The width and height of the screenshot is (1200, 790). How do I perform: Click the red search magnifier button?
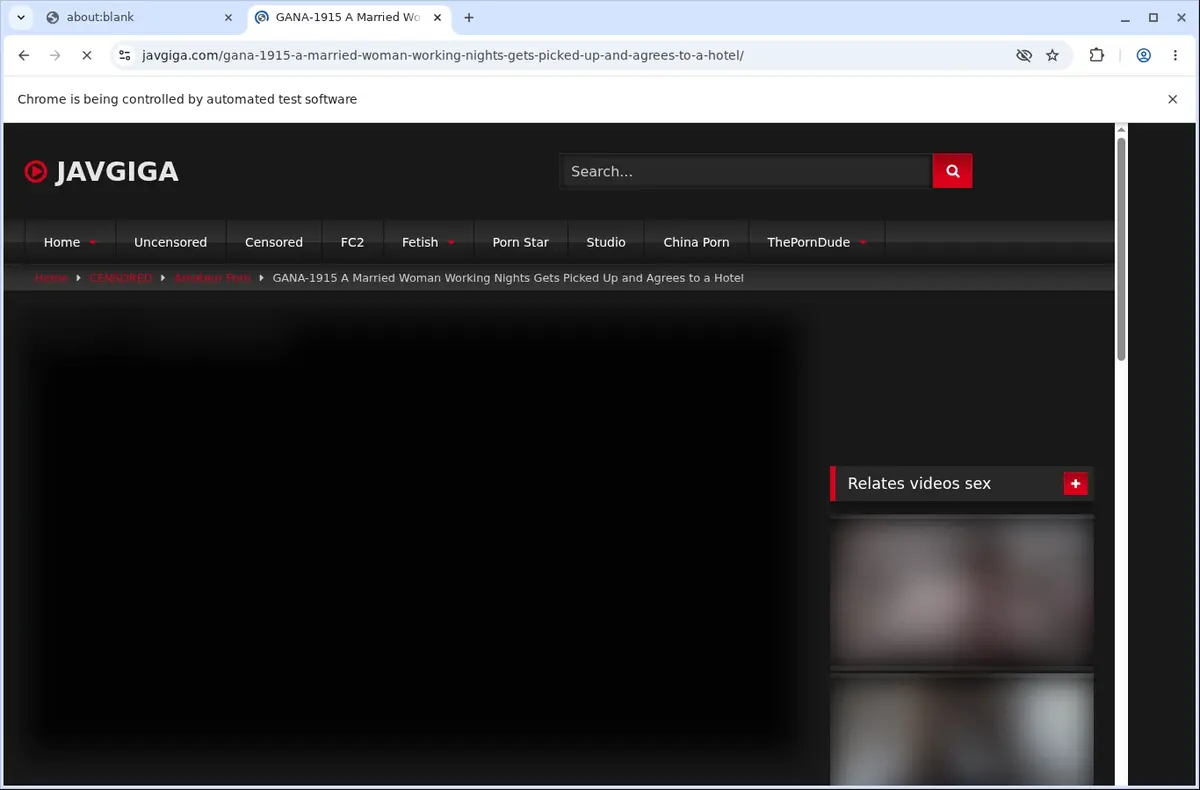coord(952,171)
